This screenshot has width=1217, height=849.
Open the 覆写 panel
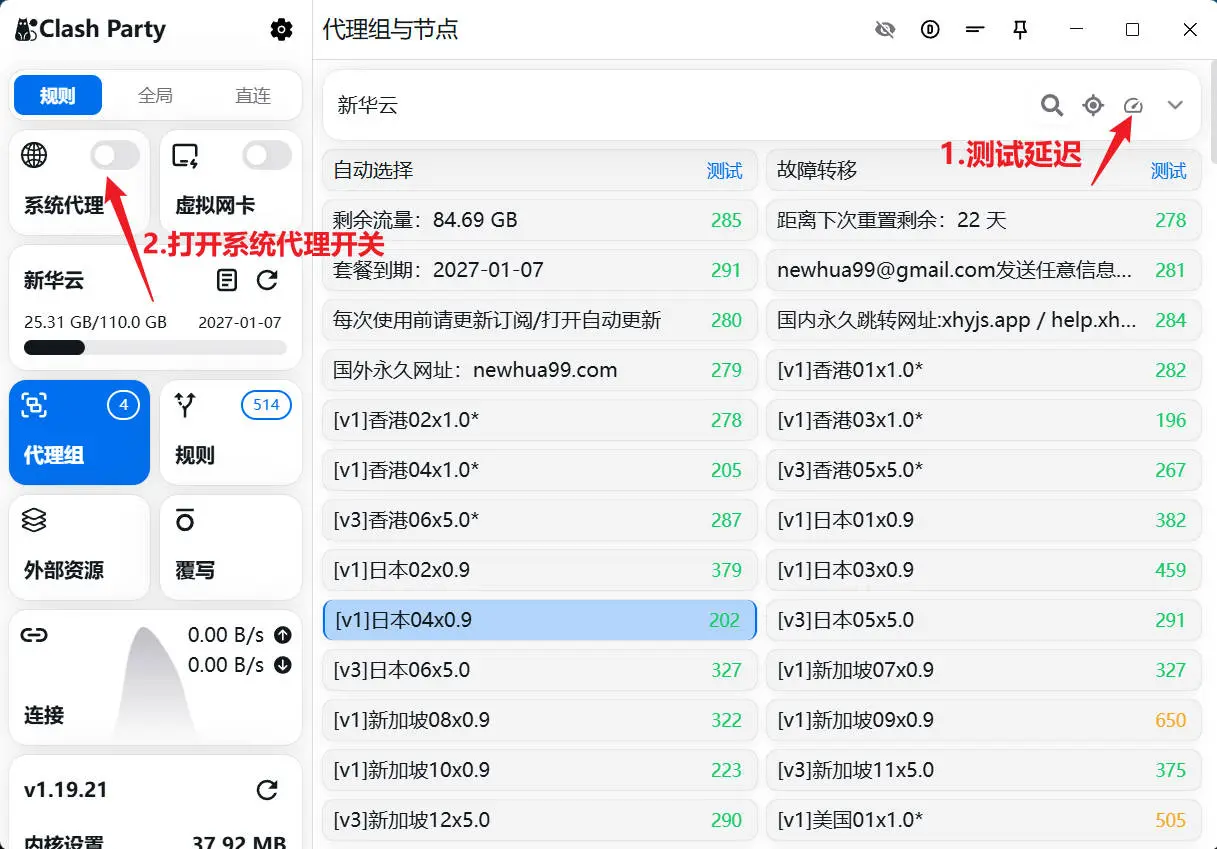click(231, 547)
